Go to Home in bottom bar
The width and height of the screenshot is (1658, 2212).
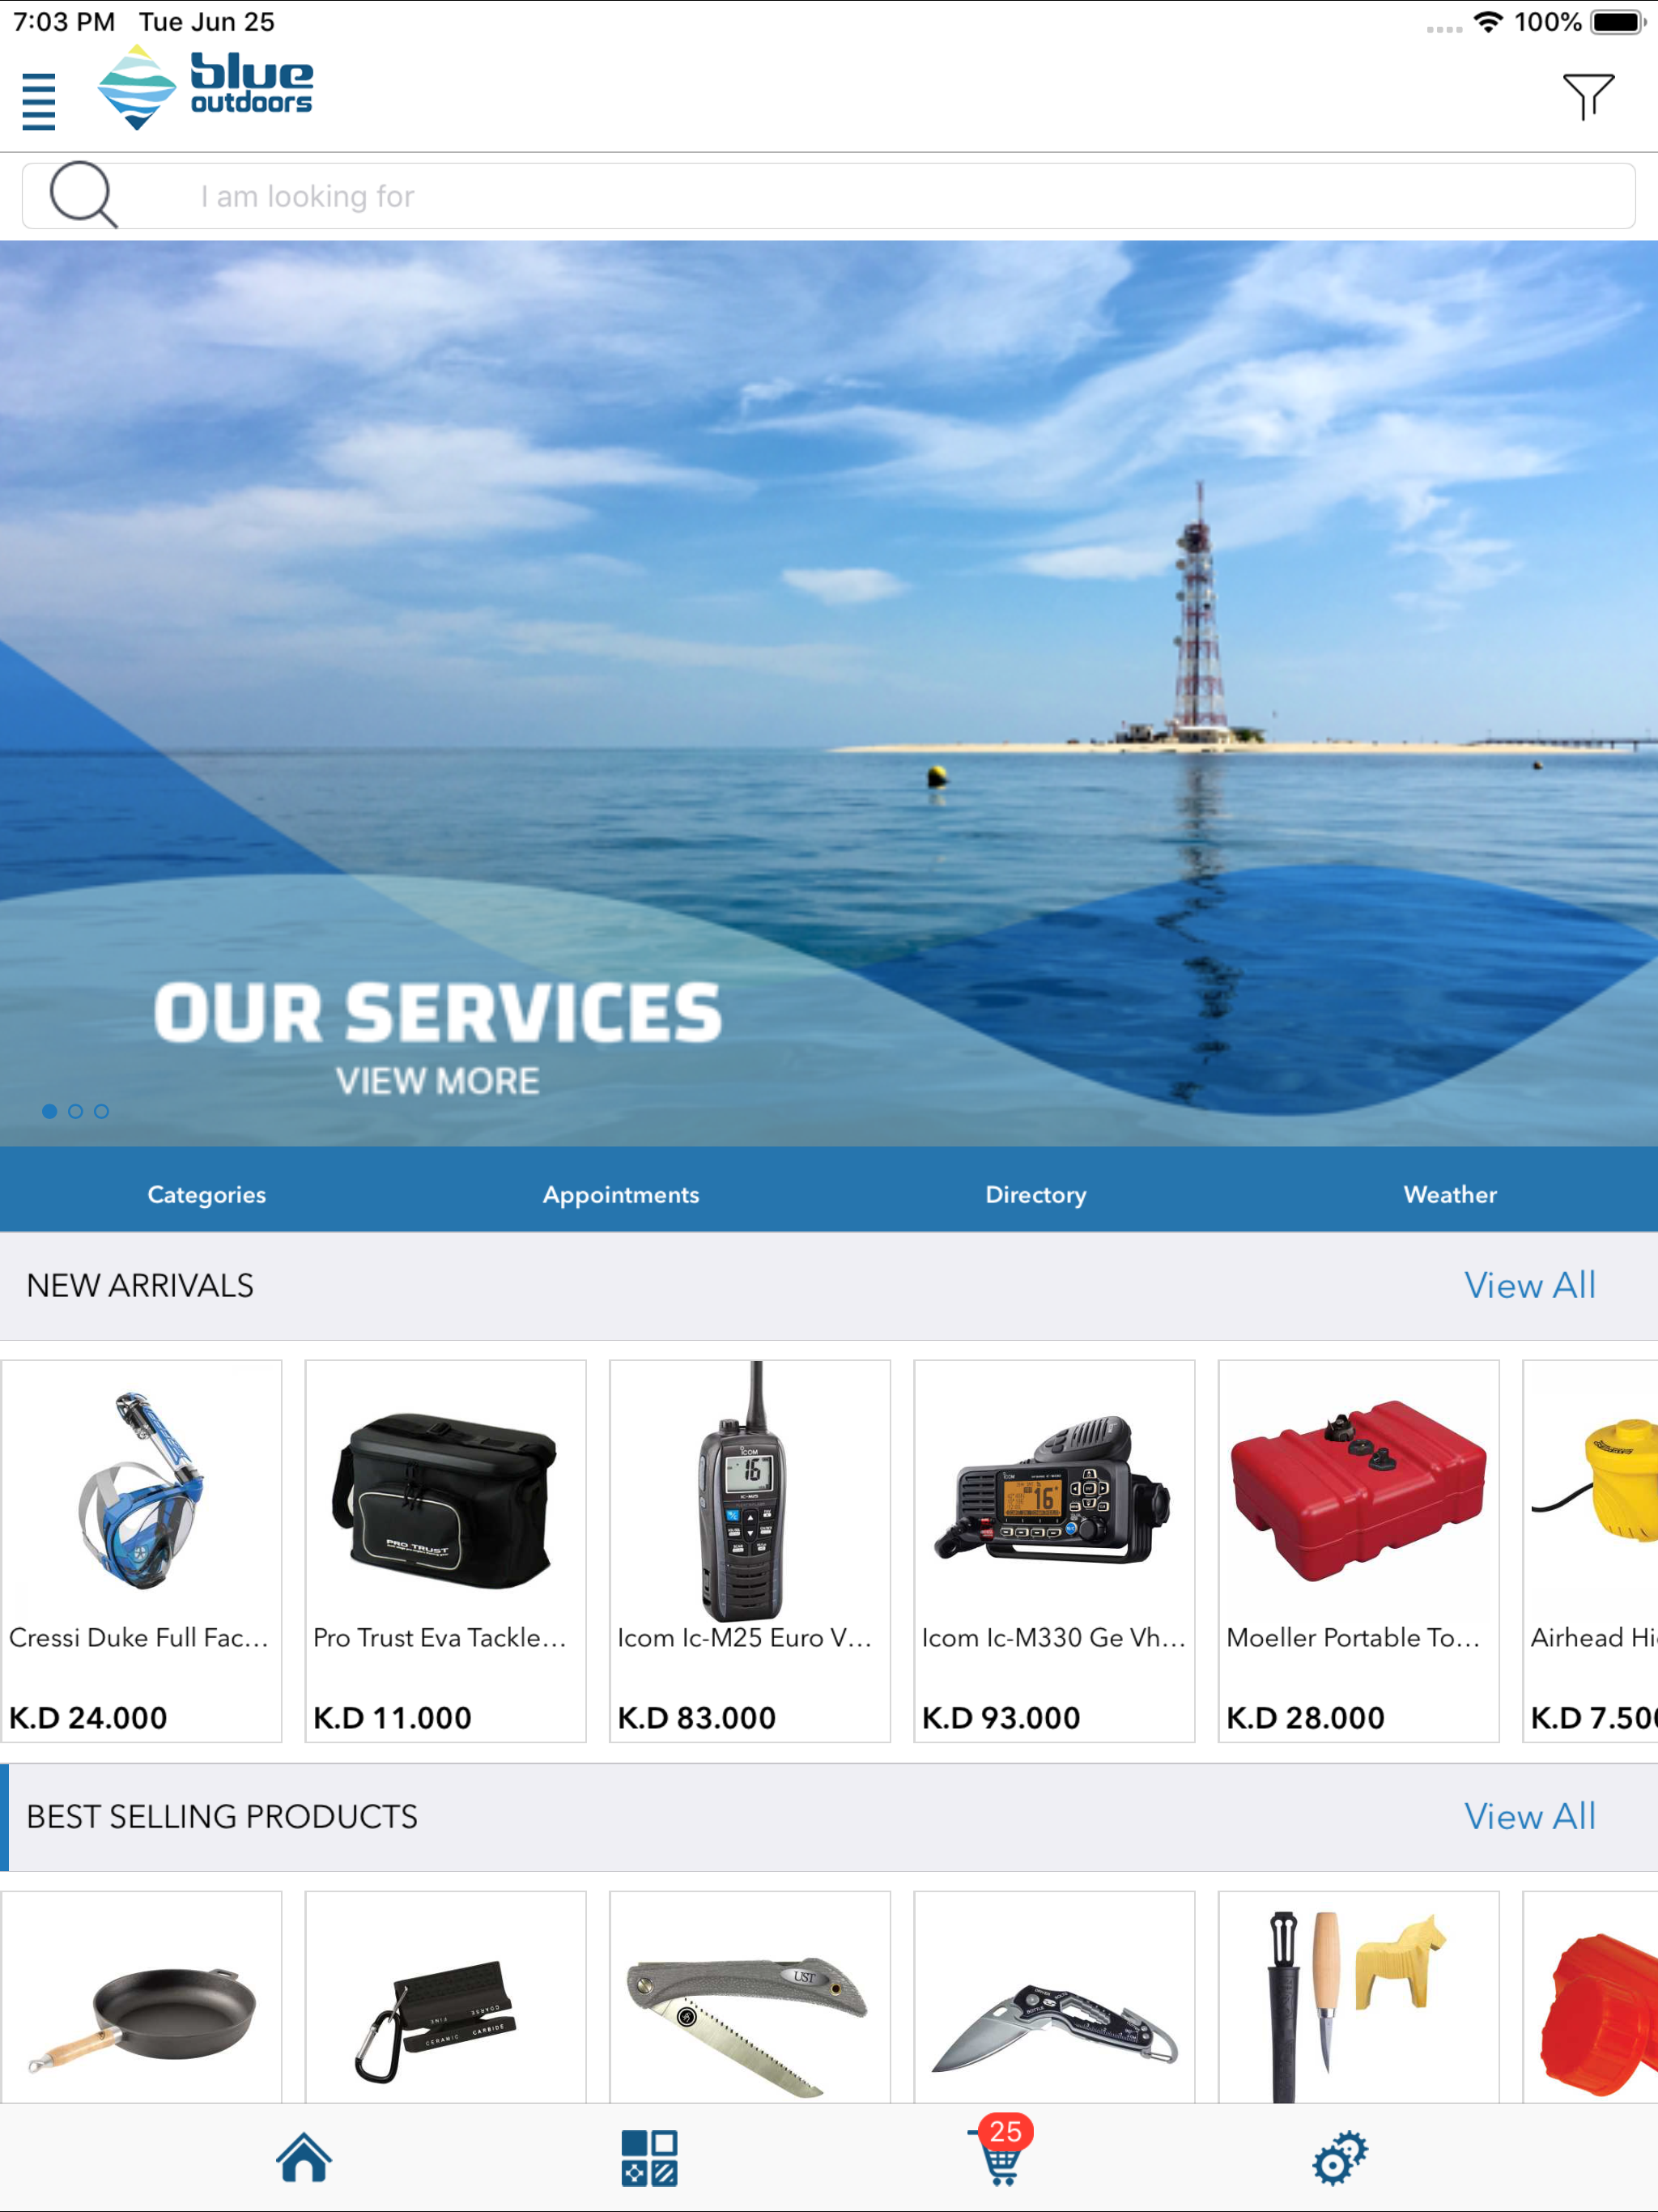tap(304, 2157)
